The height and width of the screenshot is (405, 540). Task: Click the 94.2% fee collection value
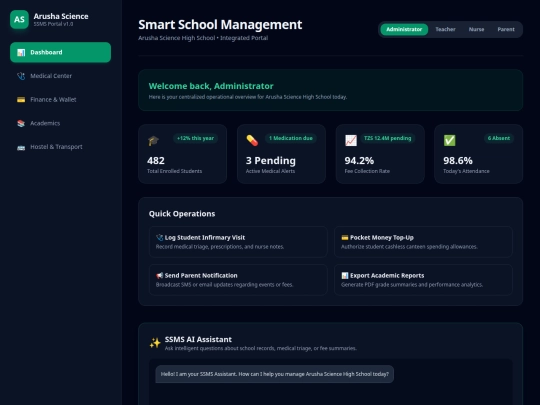tap(359, 161)
